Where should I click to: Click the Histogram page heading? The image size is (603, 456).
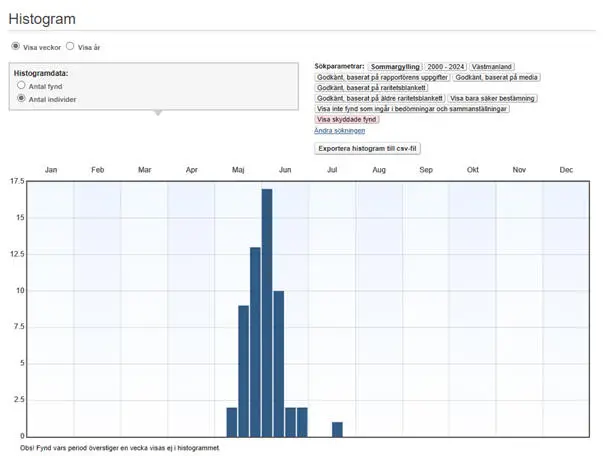[x=42, y=19]
